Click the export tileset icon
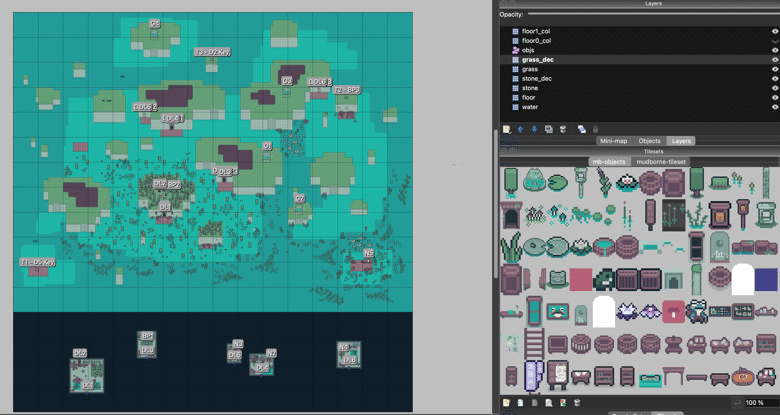The height and width of the screenshot is (415, 780). click(x=535, y=403)
